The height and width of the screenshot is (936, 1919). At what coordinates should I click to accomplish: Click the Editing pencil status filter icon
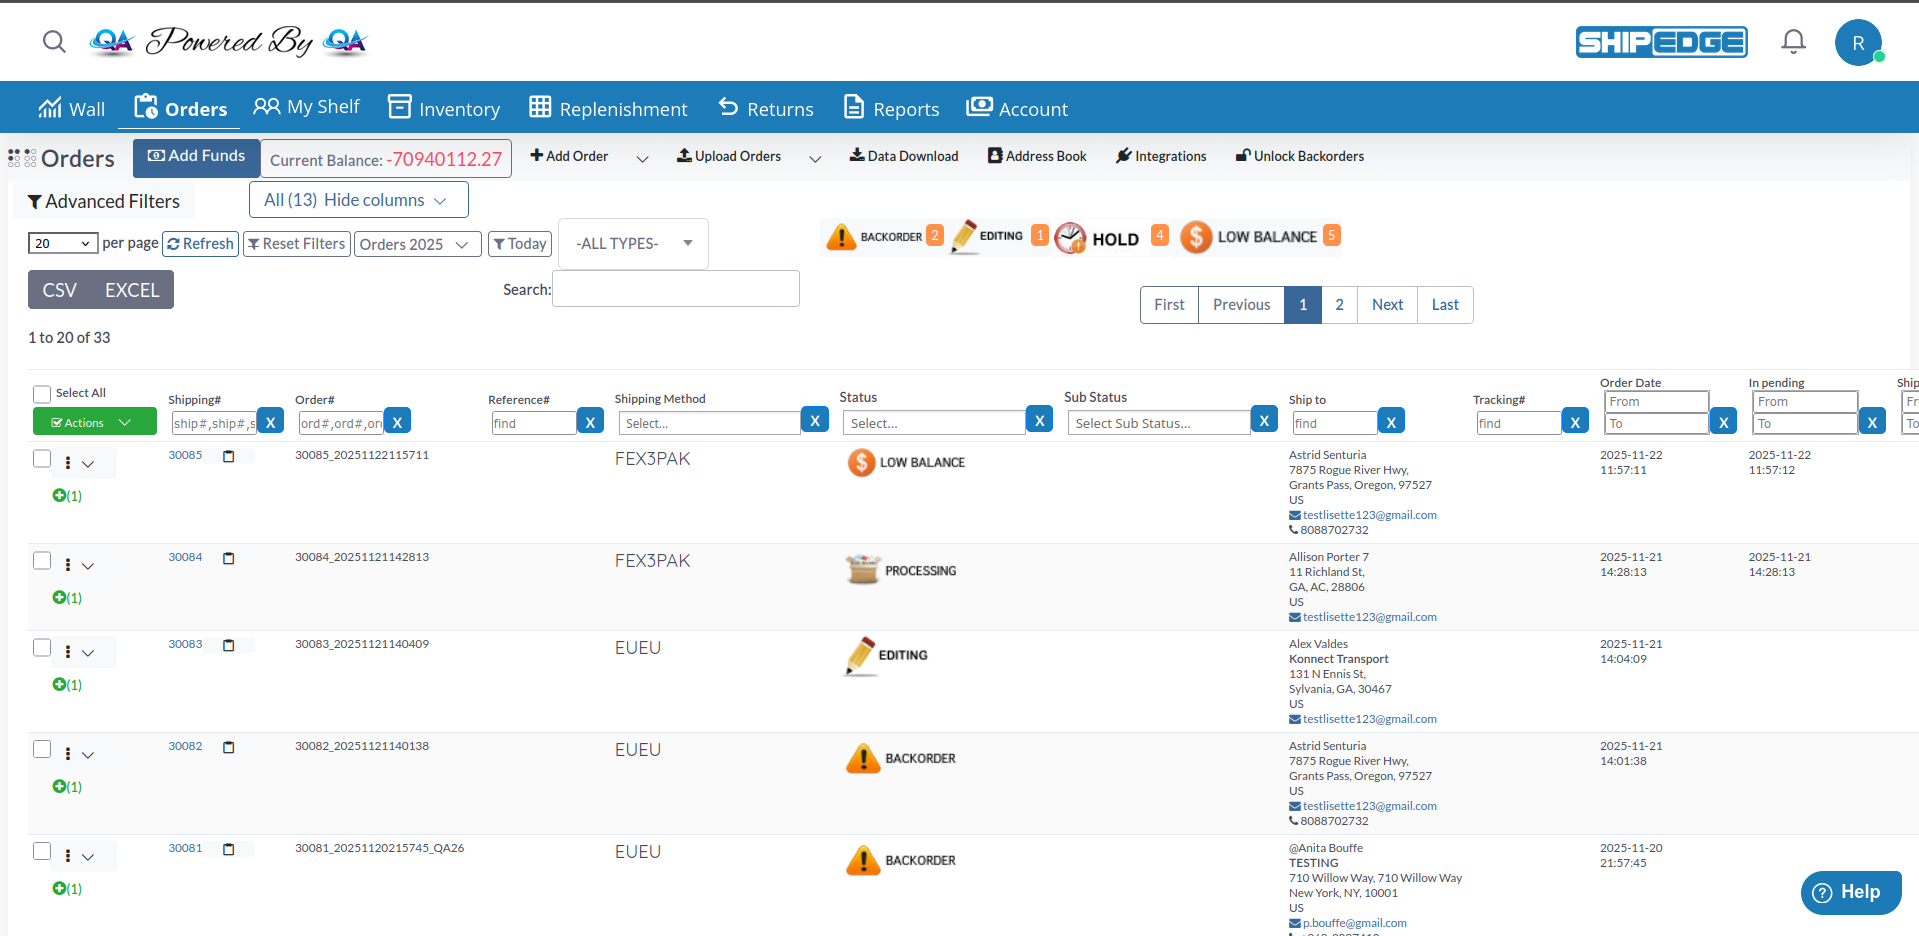tap(964, 237)
